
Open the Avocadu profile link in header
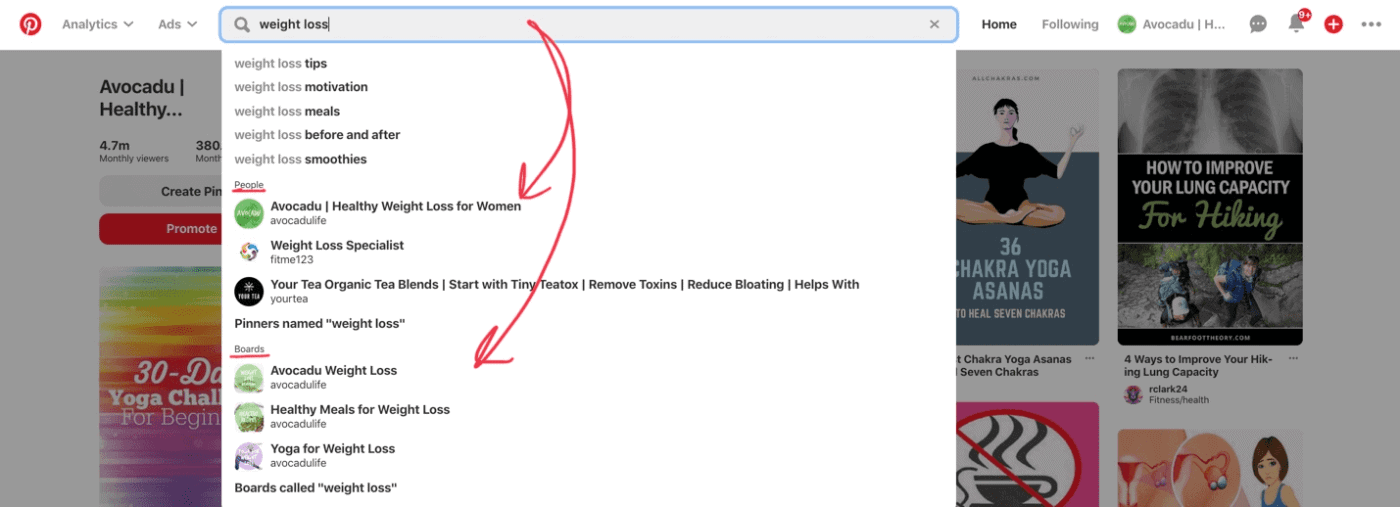(1172, 24)
